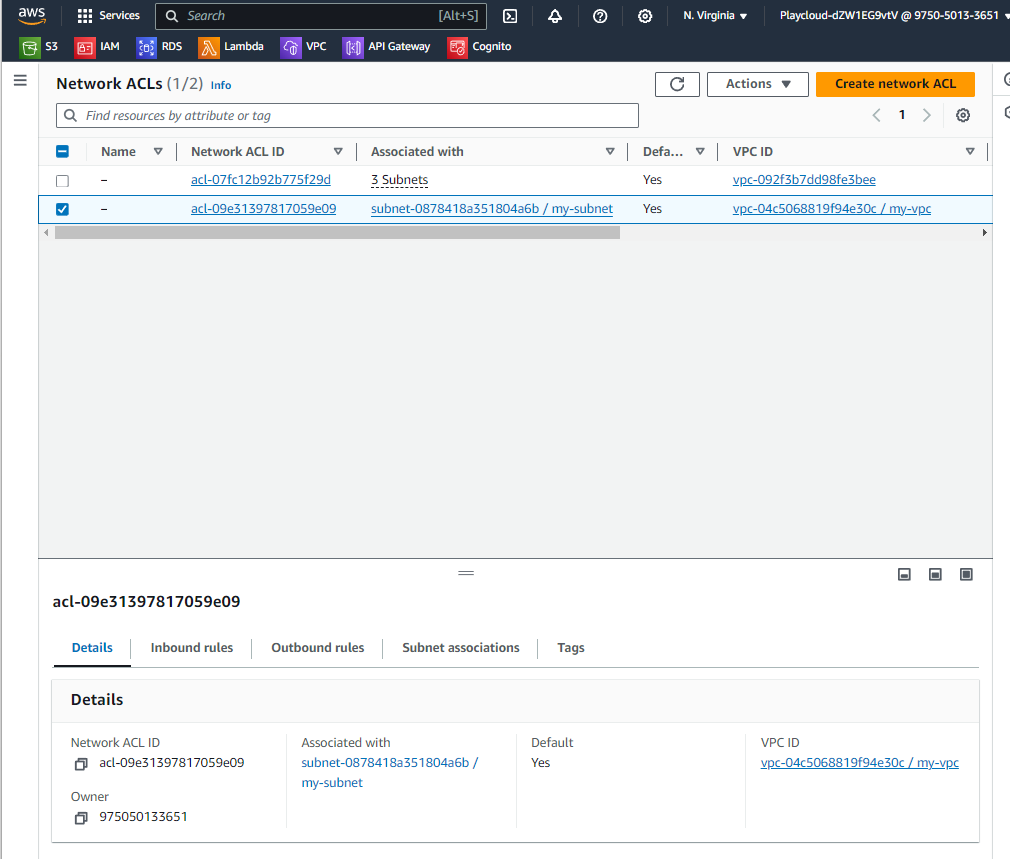The image size is (1010, 859).
Task: Open subnet-0878418a351804a6b / my-subnet table link
Action: pos(492,209)
